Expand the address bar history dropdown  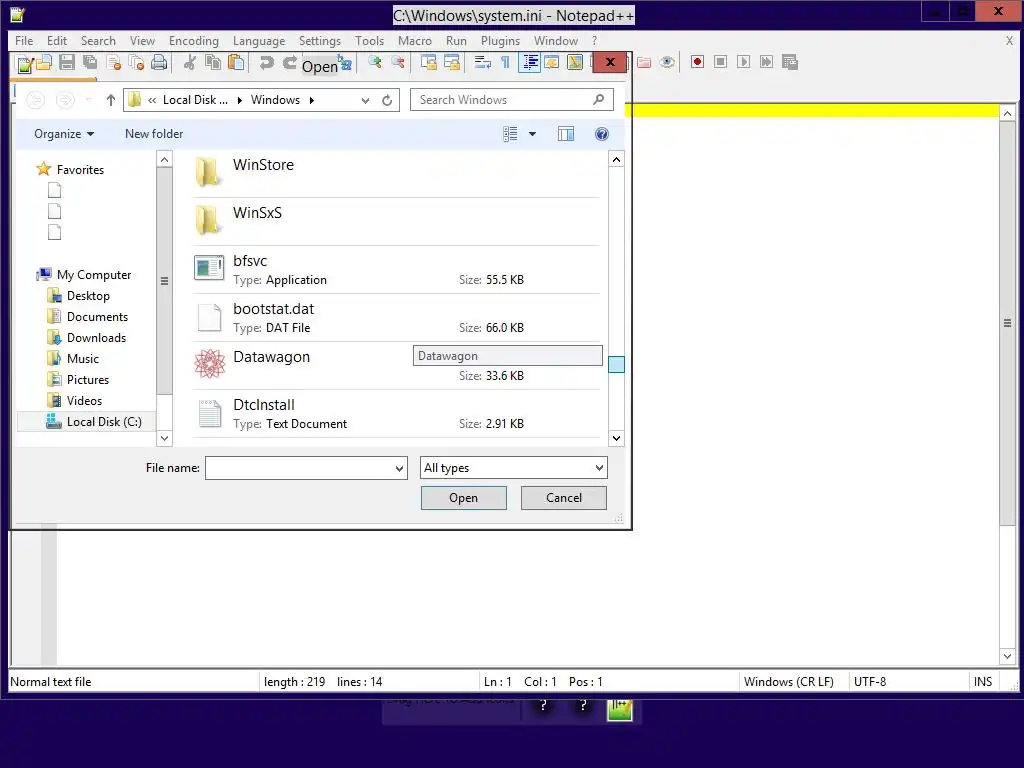click(365, 100)
